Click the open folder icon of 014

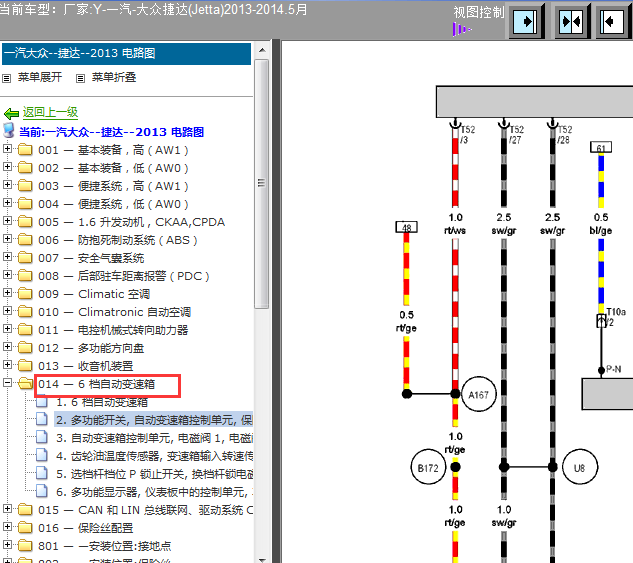(25, 383)
